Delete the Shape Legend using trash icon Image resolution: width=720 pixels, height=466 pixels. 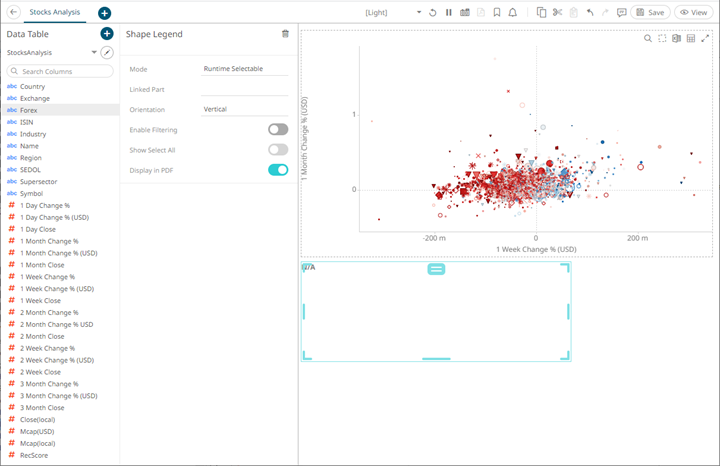[285, 34]
